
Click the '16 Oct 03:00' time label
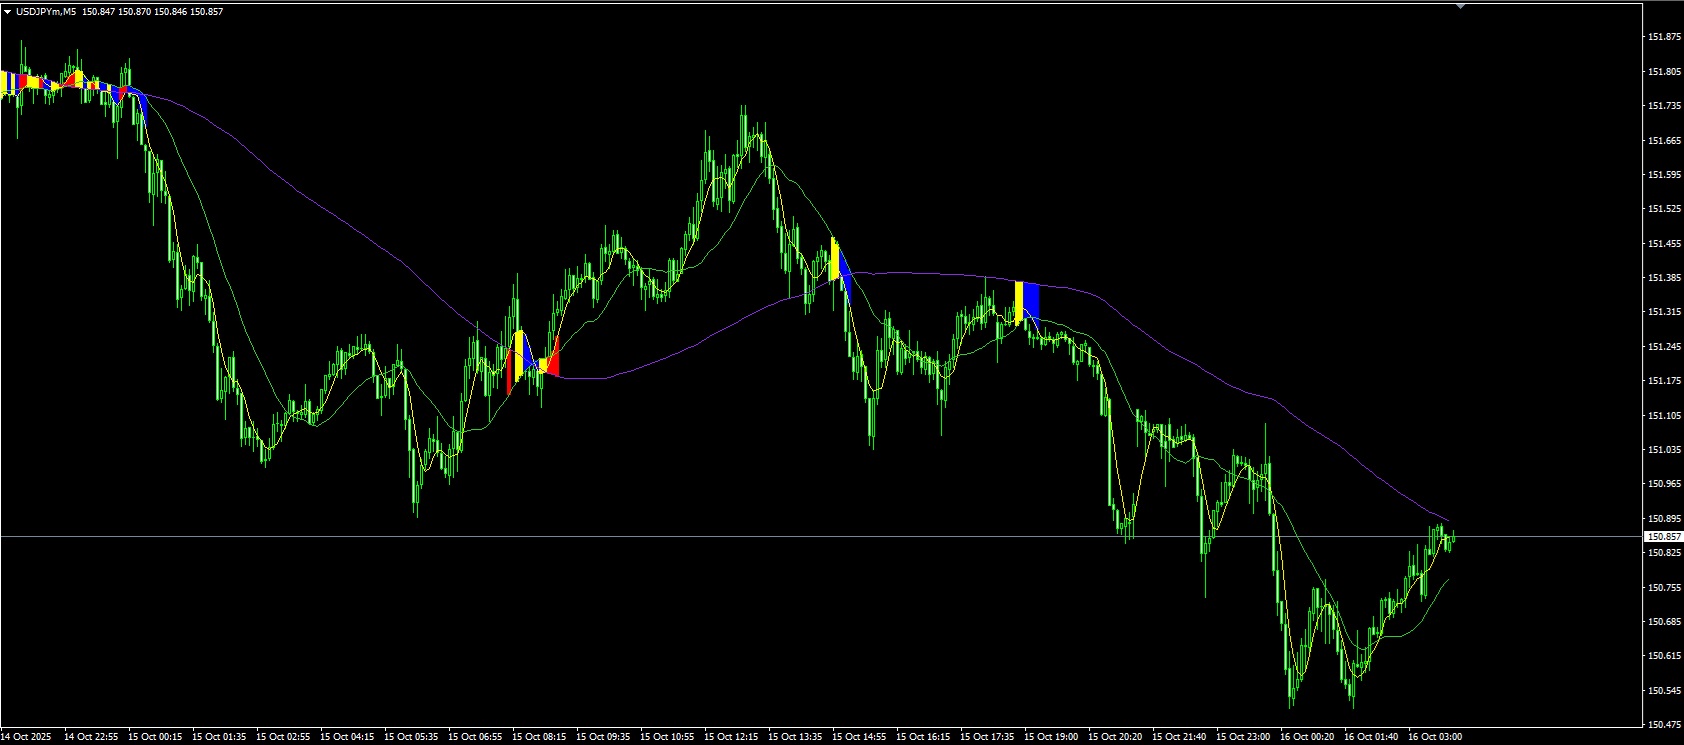point(1435,737)
